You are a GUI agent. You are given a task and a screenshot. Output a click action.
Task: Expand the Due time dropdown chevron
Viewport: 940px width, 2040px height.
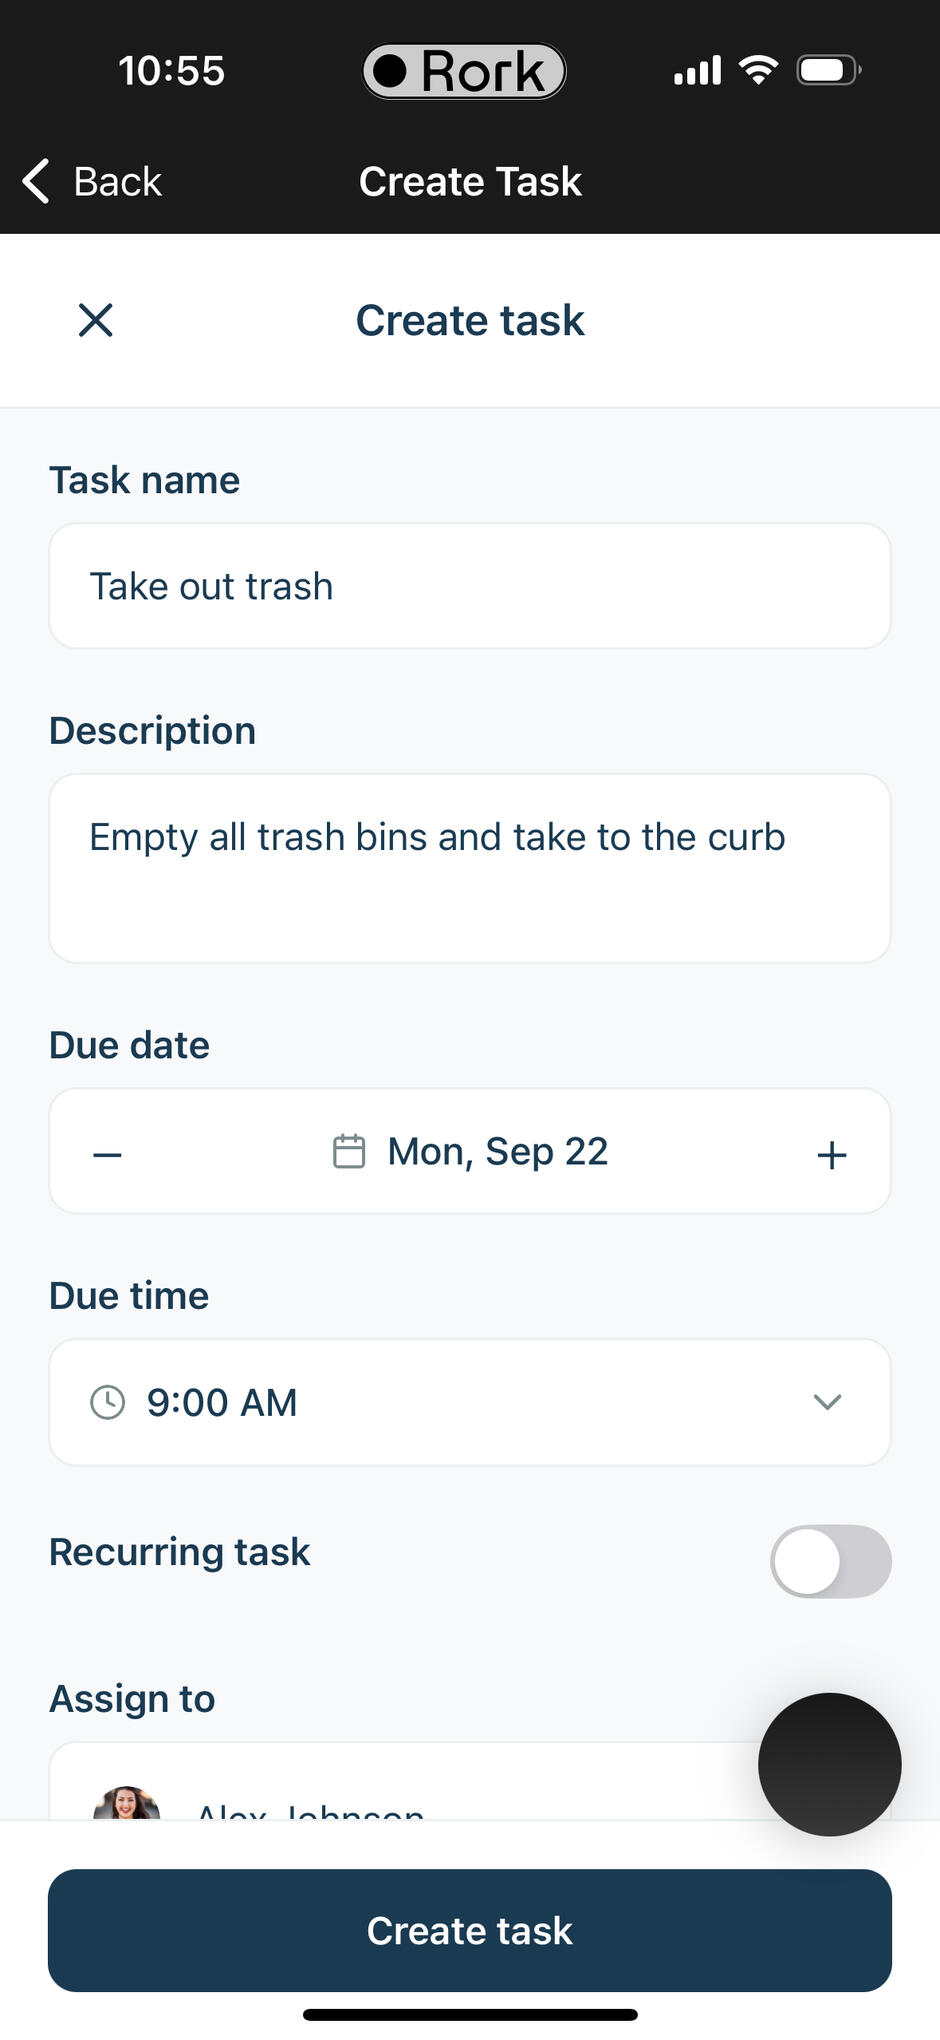(827, 1402)
